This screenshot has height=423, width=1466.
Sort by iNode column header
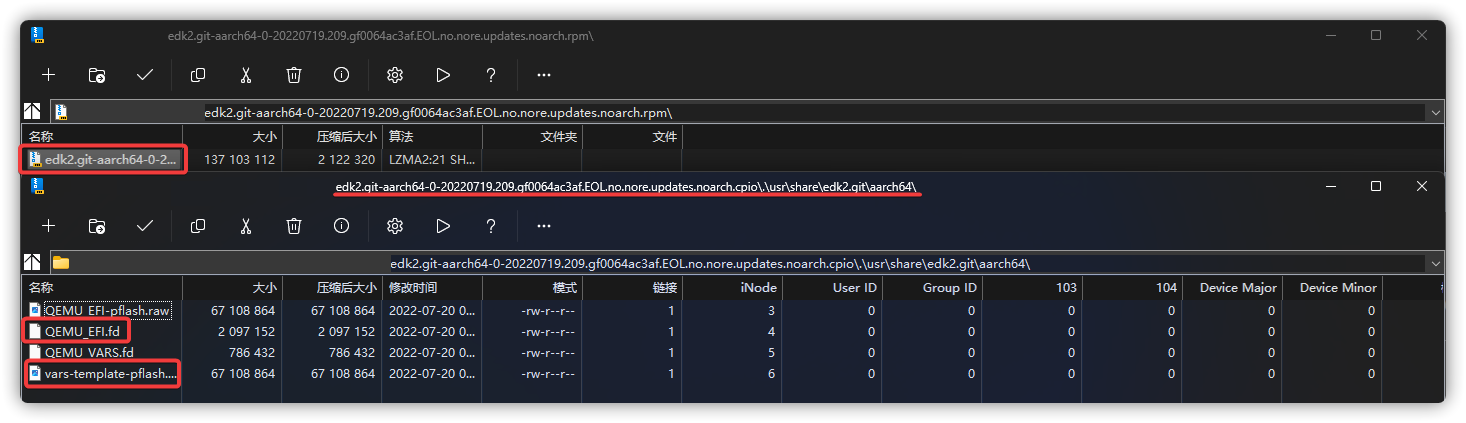click(x=731, y=287)
